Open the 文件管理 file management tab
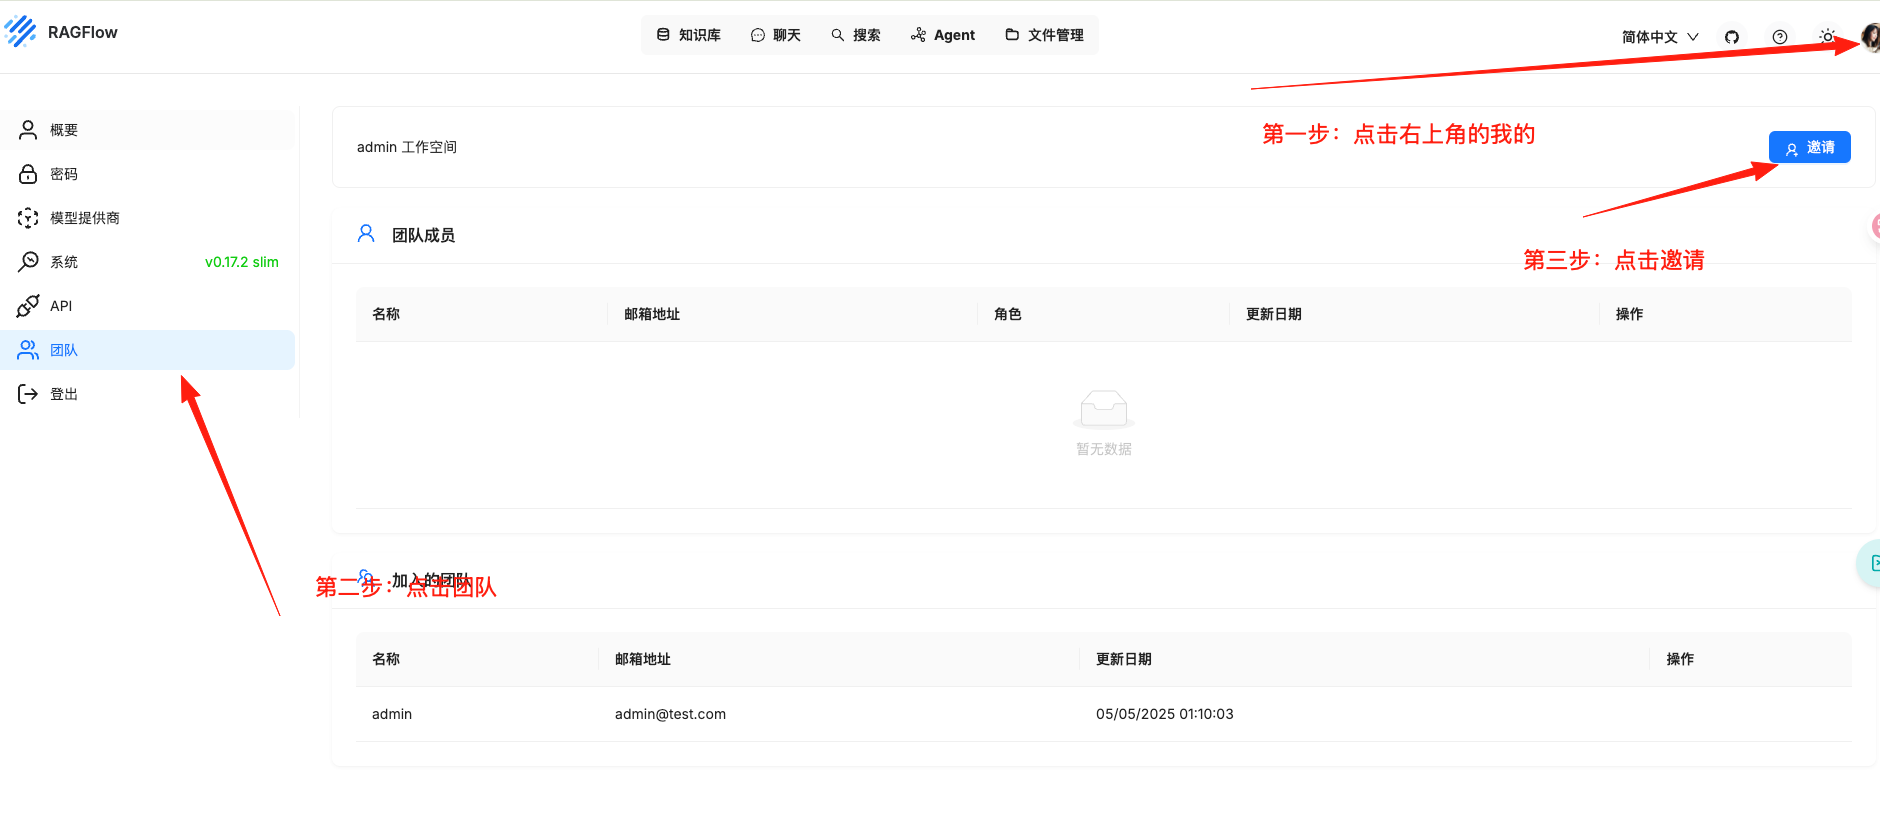 pos(1045,35)
